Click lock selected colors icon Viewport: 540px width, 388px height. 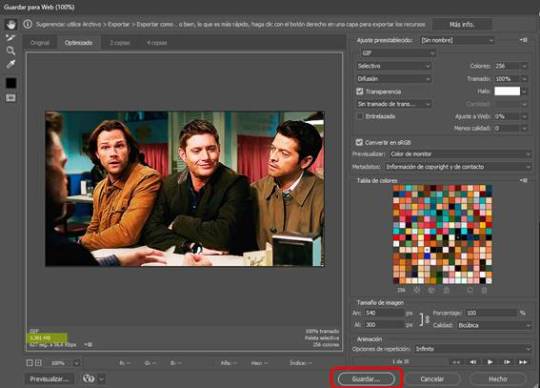click(446, 290)
